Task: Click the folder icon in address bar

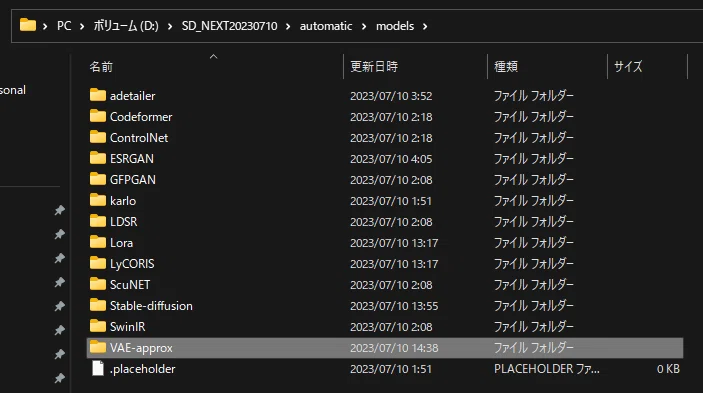Action: click(28, 25)
